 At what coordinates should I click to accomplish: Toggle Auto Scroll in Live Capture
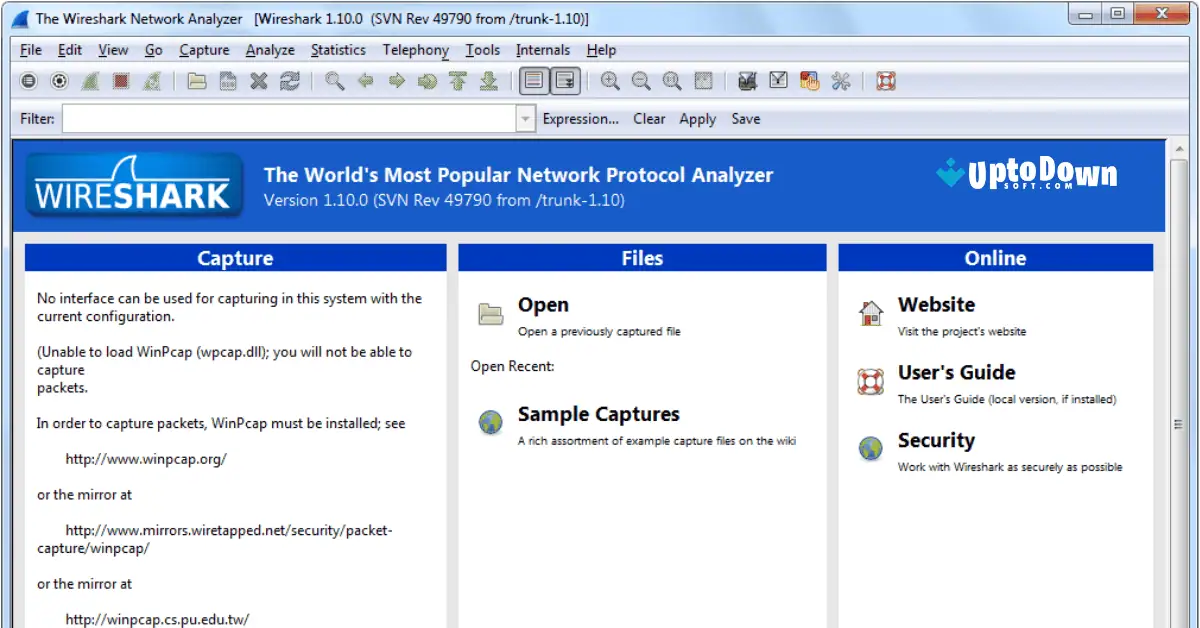click(x=565, y=81)
